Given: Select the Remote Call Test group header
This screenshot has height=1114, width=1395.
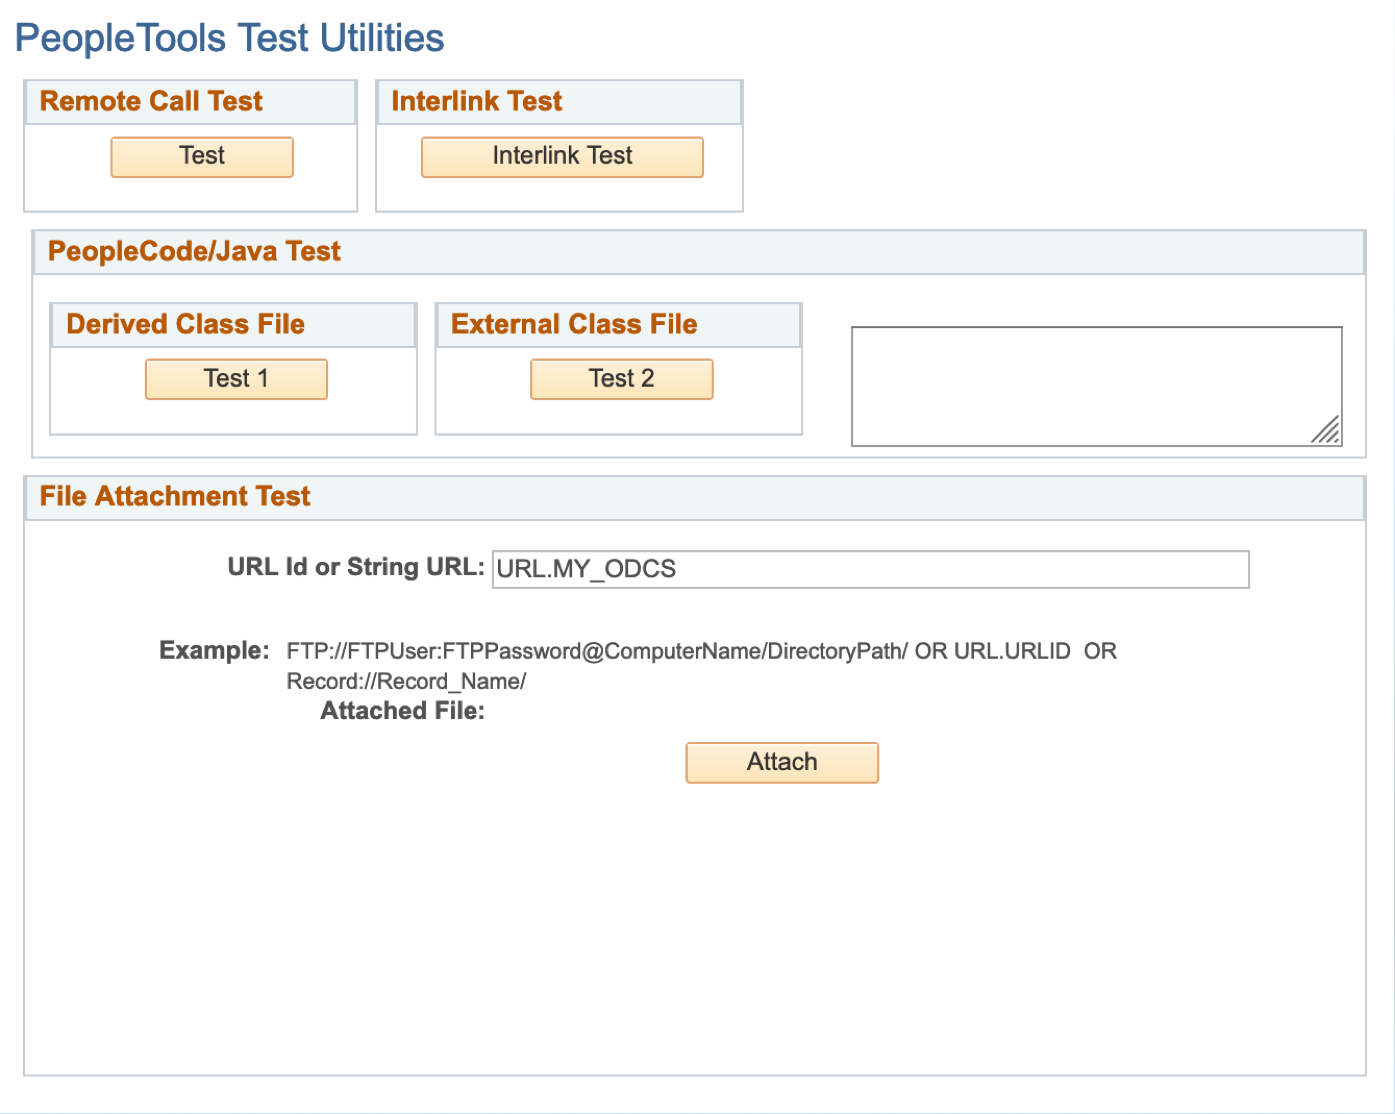Looking at the screenshot, I should (x=151, y=102).
